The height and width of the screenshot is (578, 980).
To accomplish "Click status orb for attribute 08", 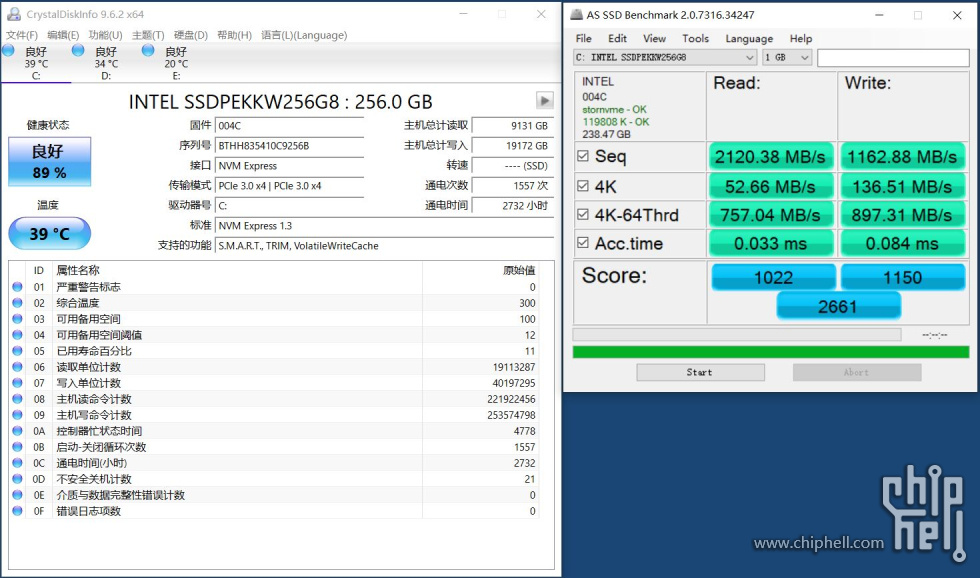I will 18,399.
